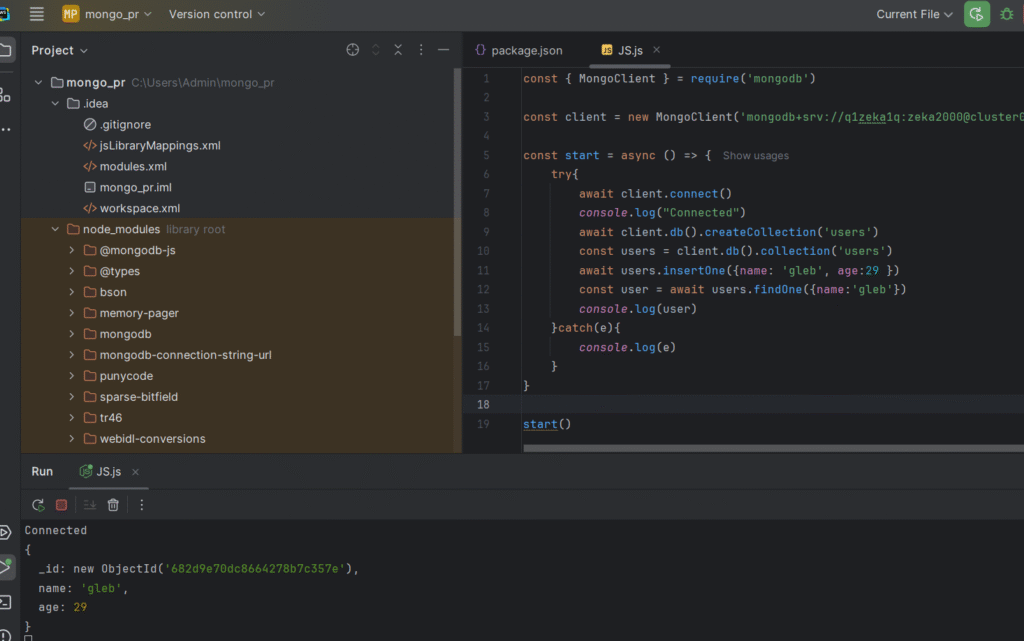The width and height of the screenshot is (1024, 641).
Task: Click the 'Connected' console output line
Action: click(x=56, y=530)
